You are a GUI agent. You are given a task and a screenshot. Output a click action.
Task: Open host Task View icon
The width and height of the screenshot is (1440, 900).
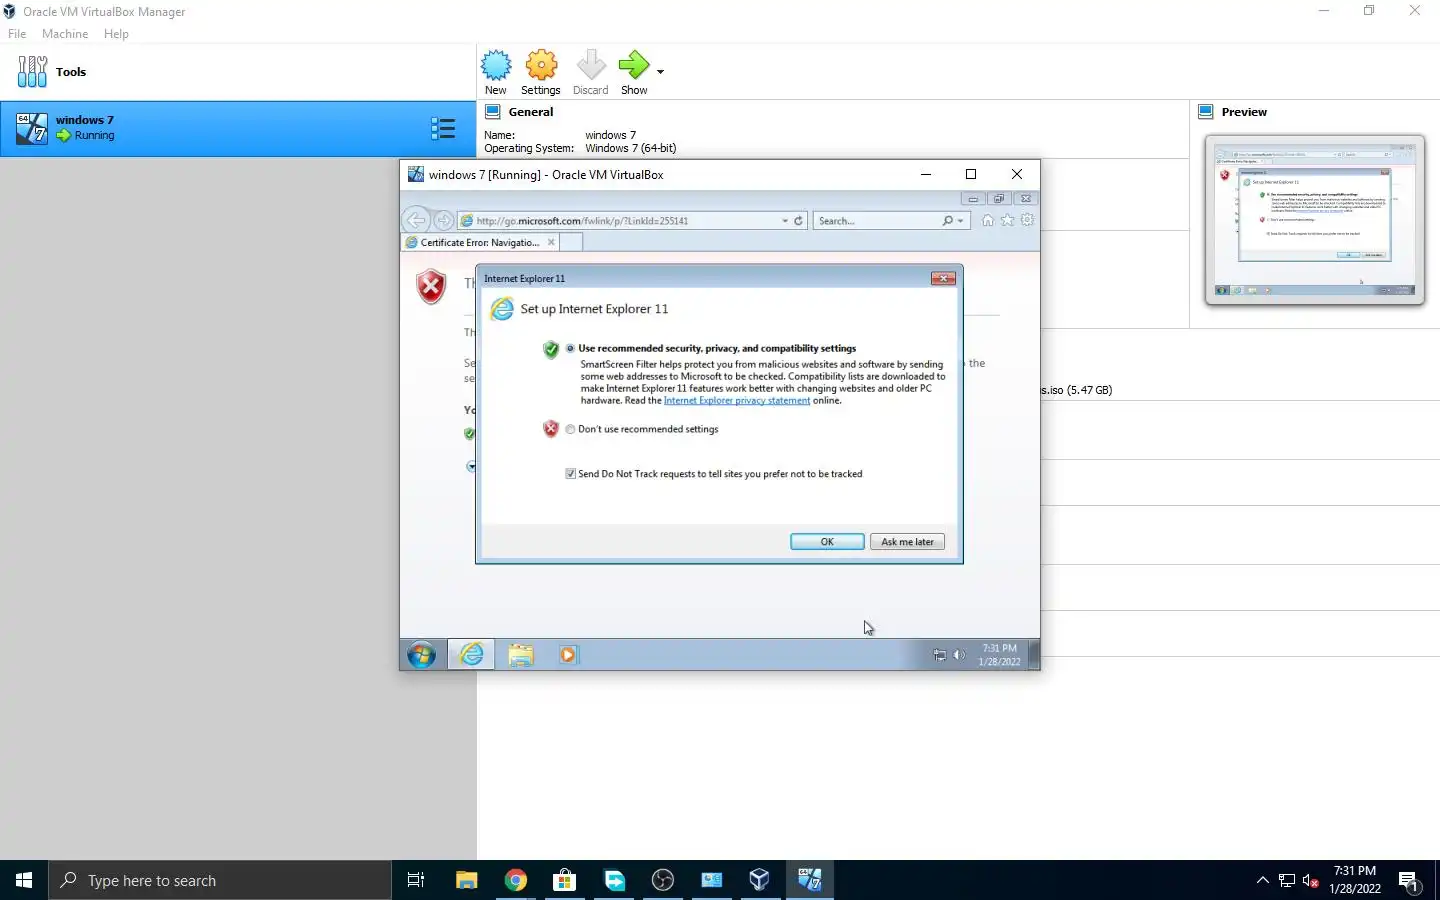point(416,880)
